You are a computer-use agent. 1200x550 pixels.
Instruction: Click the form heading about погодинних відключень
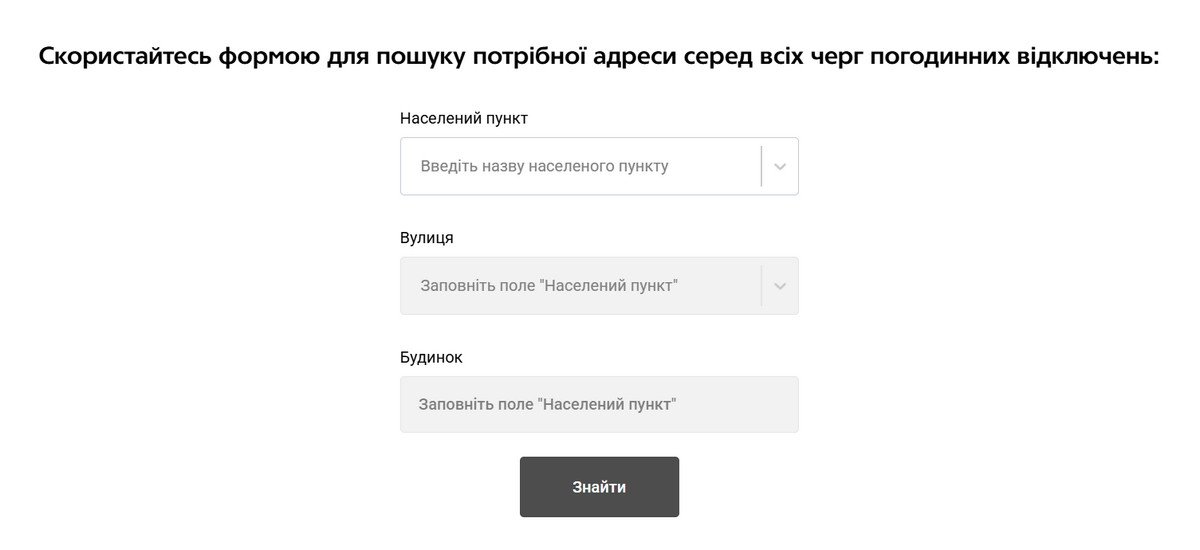(x=599, y=56)
